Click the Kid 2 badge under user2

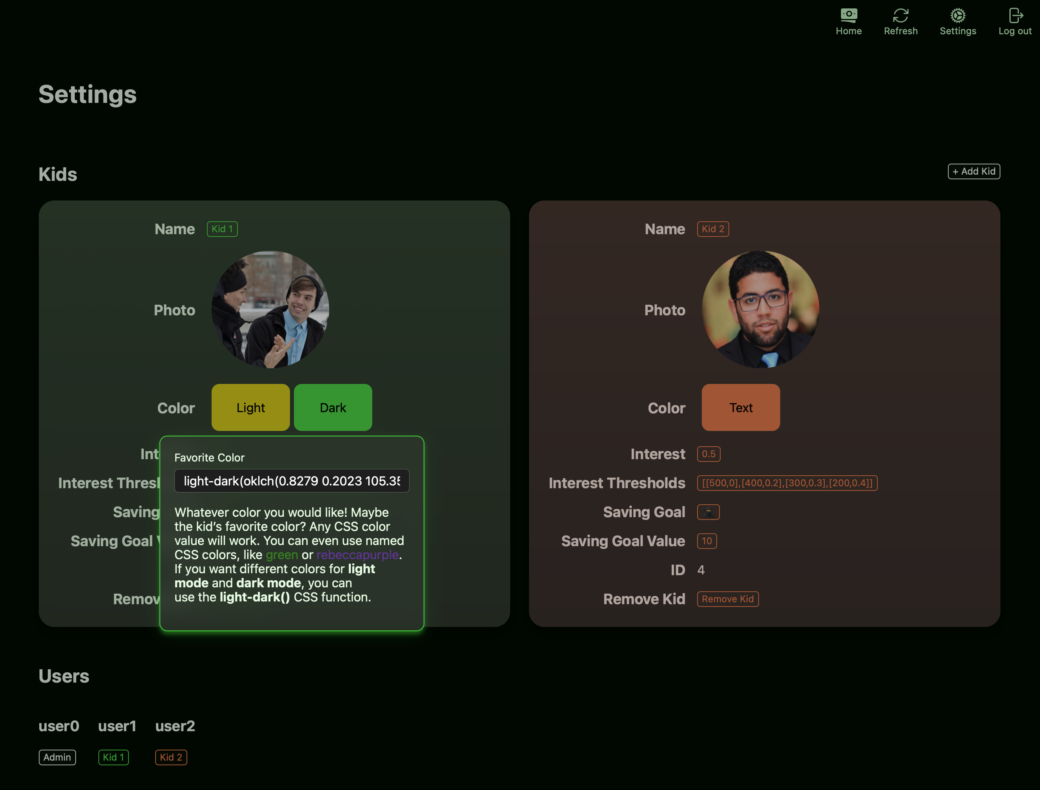[171, 757]
